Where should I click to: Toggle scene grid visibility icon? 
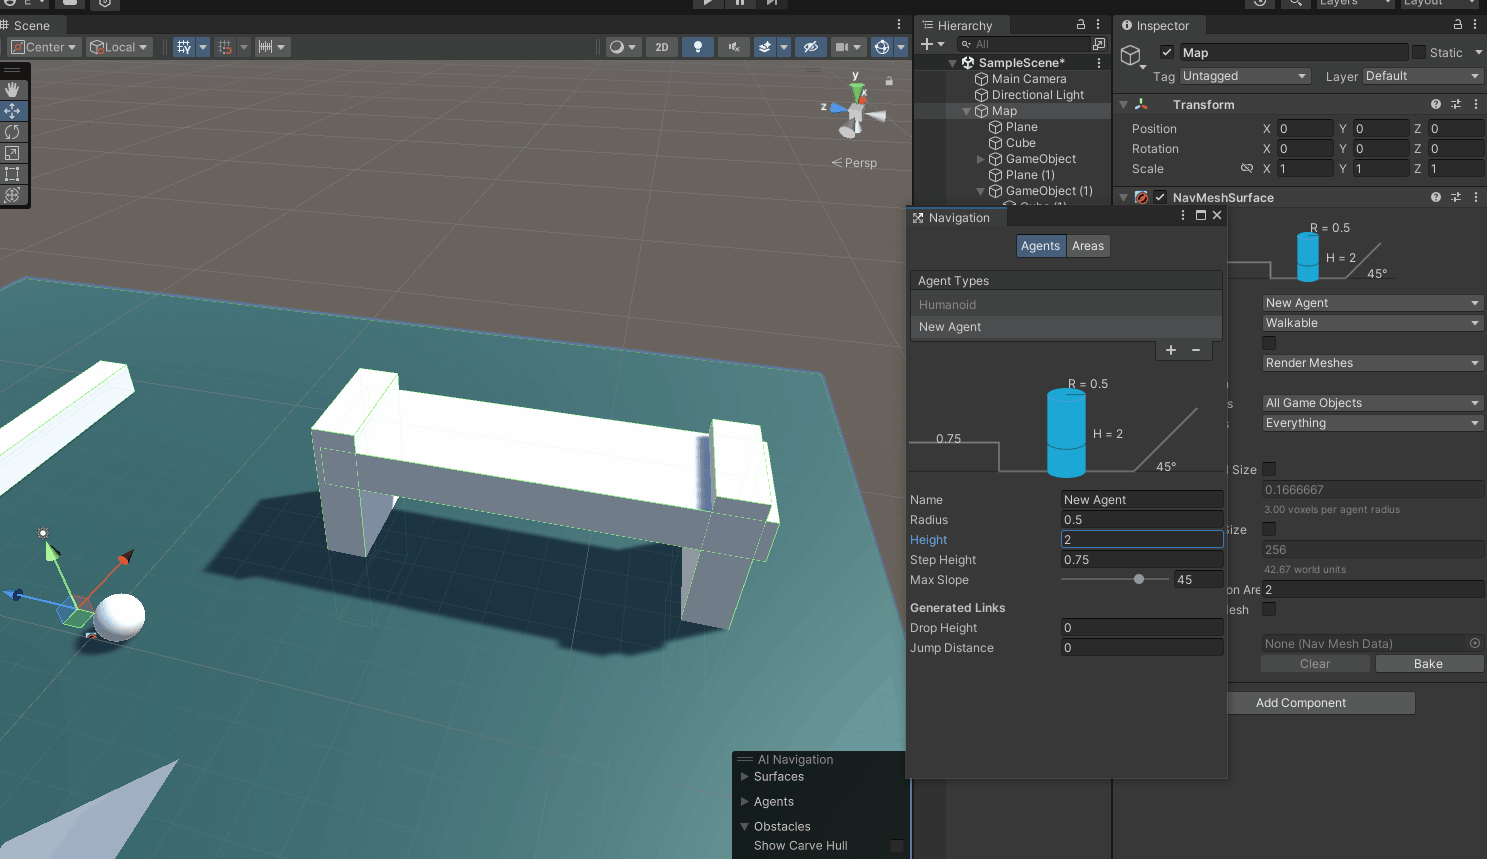pyautogui.click(x=184, y=47)
